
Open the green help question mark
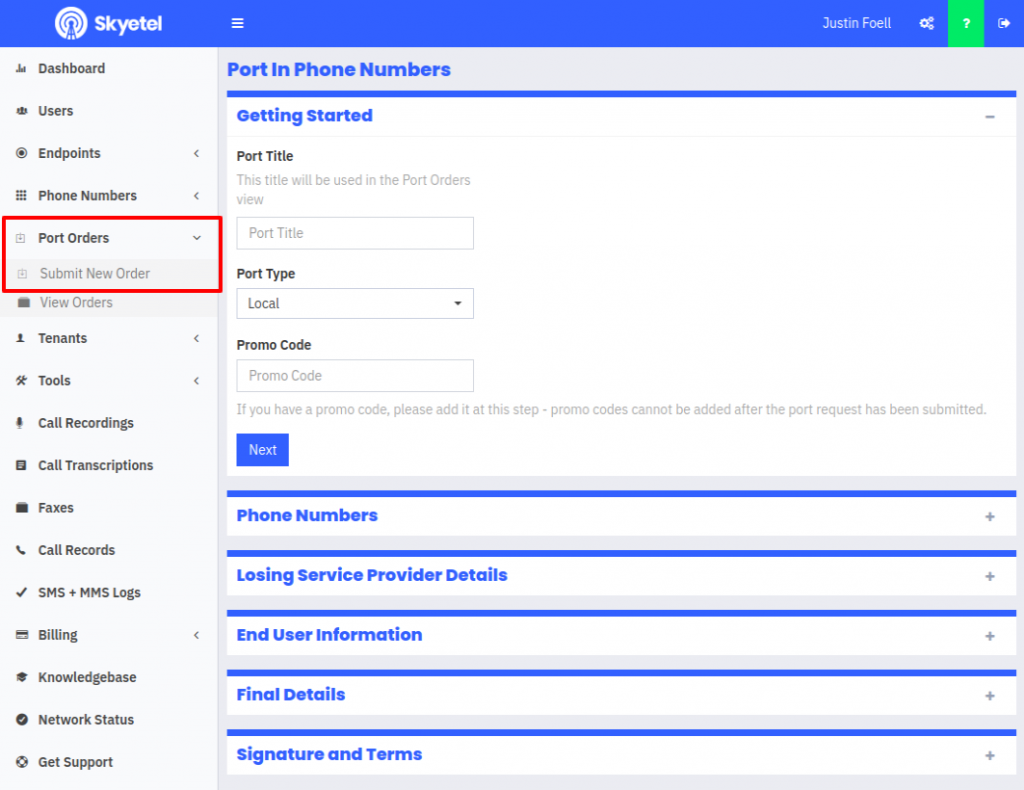966,24
